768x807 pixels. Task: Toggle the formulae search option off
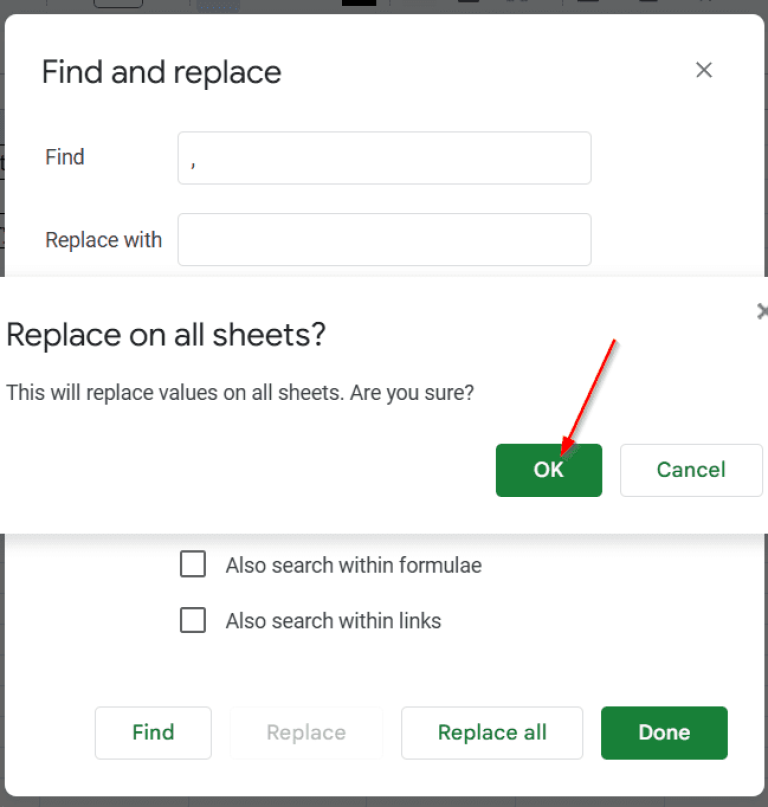click(x=193, y=565)
